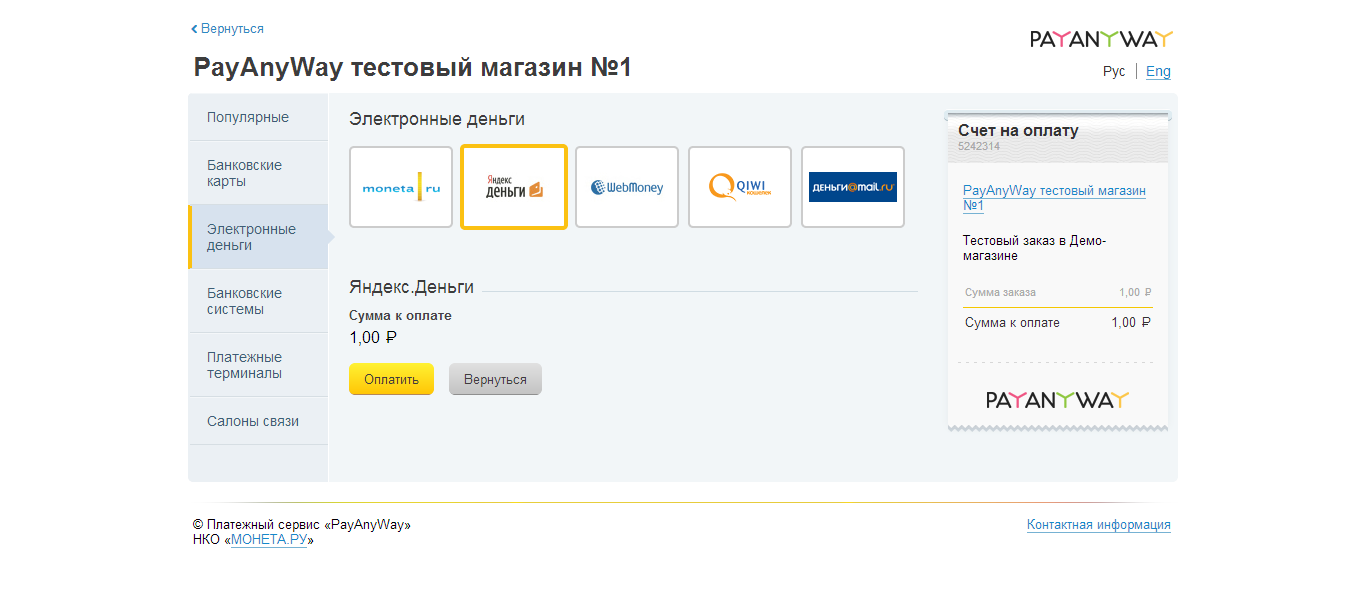Choose the Яндекс Деньги payment tile
Image resolution: width=1366 pixels, height=600 pixels.
click(x=514, y=187)
